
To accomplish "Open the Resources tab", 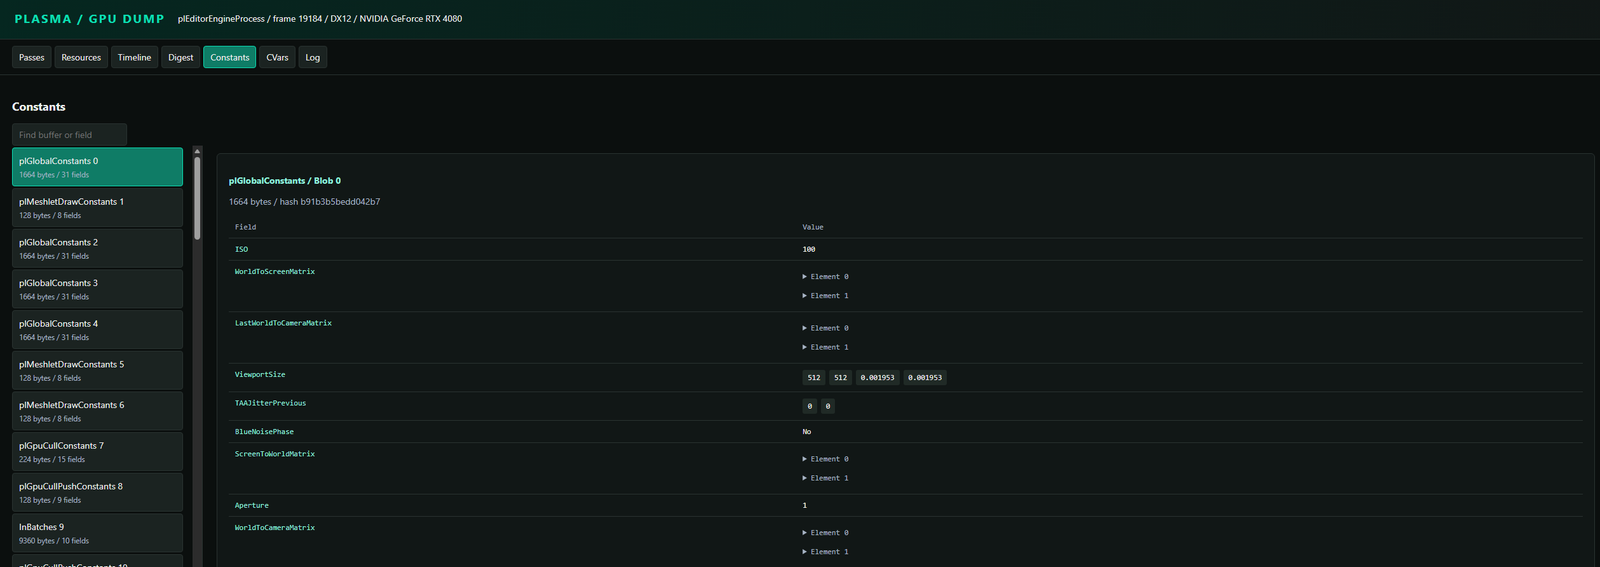I will (x=81, y=57).
